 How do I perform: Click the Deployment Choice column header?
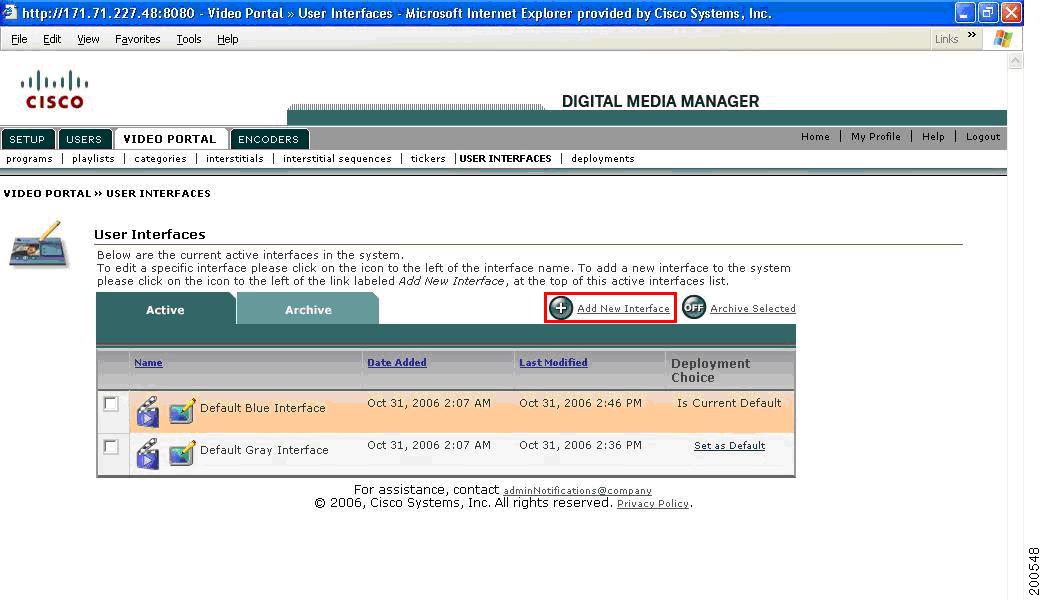710,370
